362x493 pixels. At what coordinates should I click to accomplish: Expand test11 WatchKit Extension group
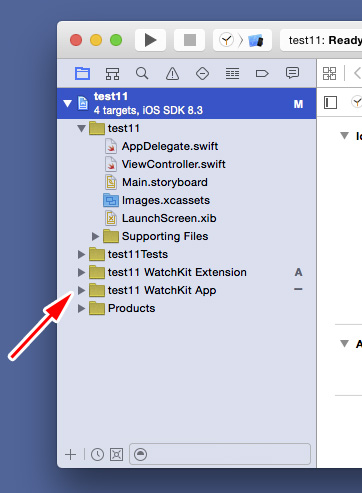pyautogui.click(x=81, y=272)
